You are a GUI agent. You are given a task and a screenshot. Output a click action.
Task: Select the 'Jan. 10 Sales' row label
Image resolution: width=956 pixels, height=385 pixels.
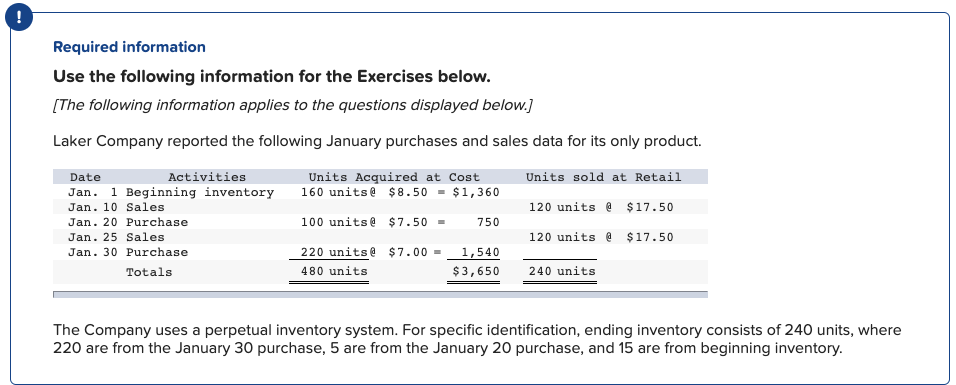pyautogui.click(x=116, y=207)
